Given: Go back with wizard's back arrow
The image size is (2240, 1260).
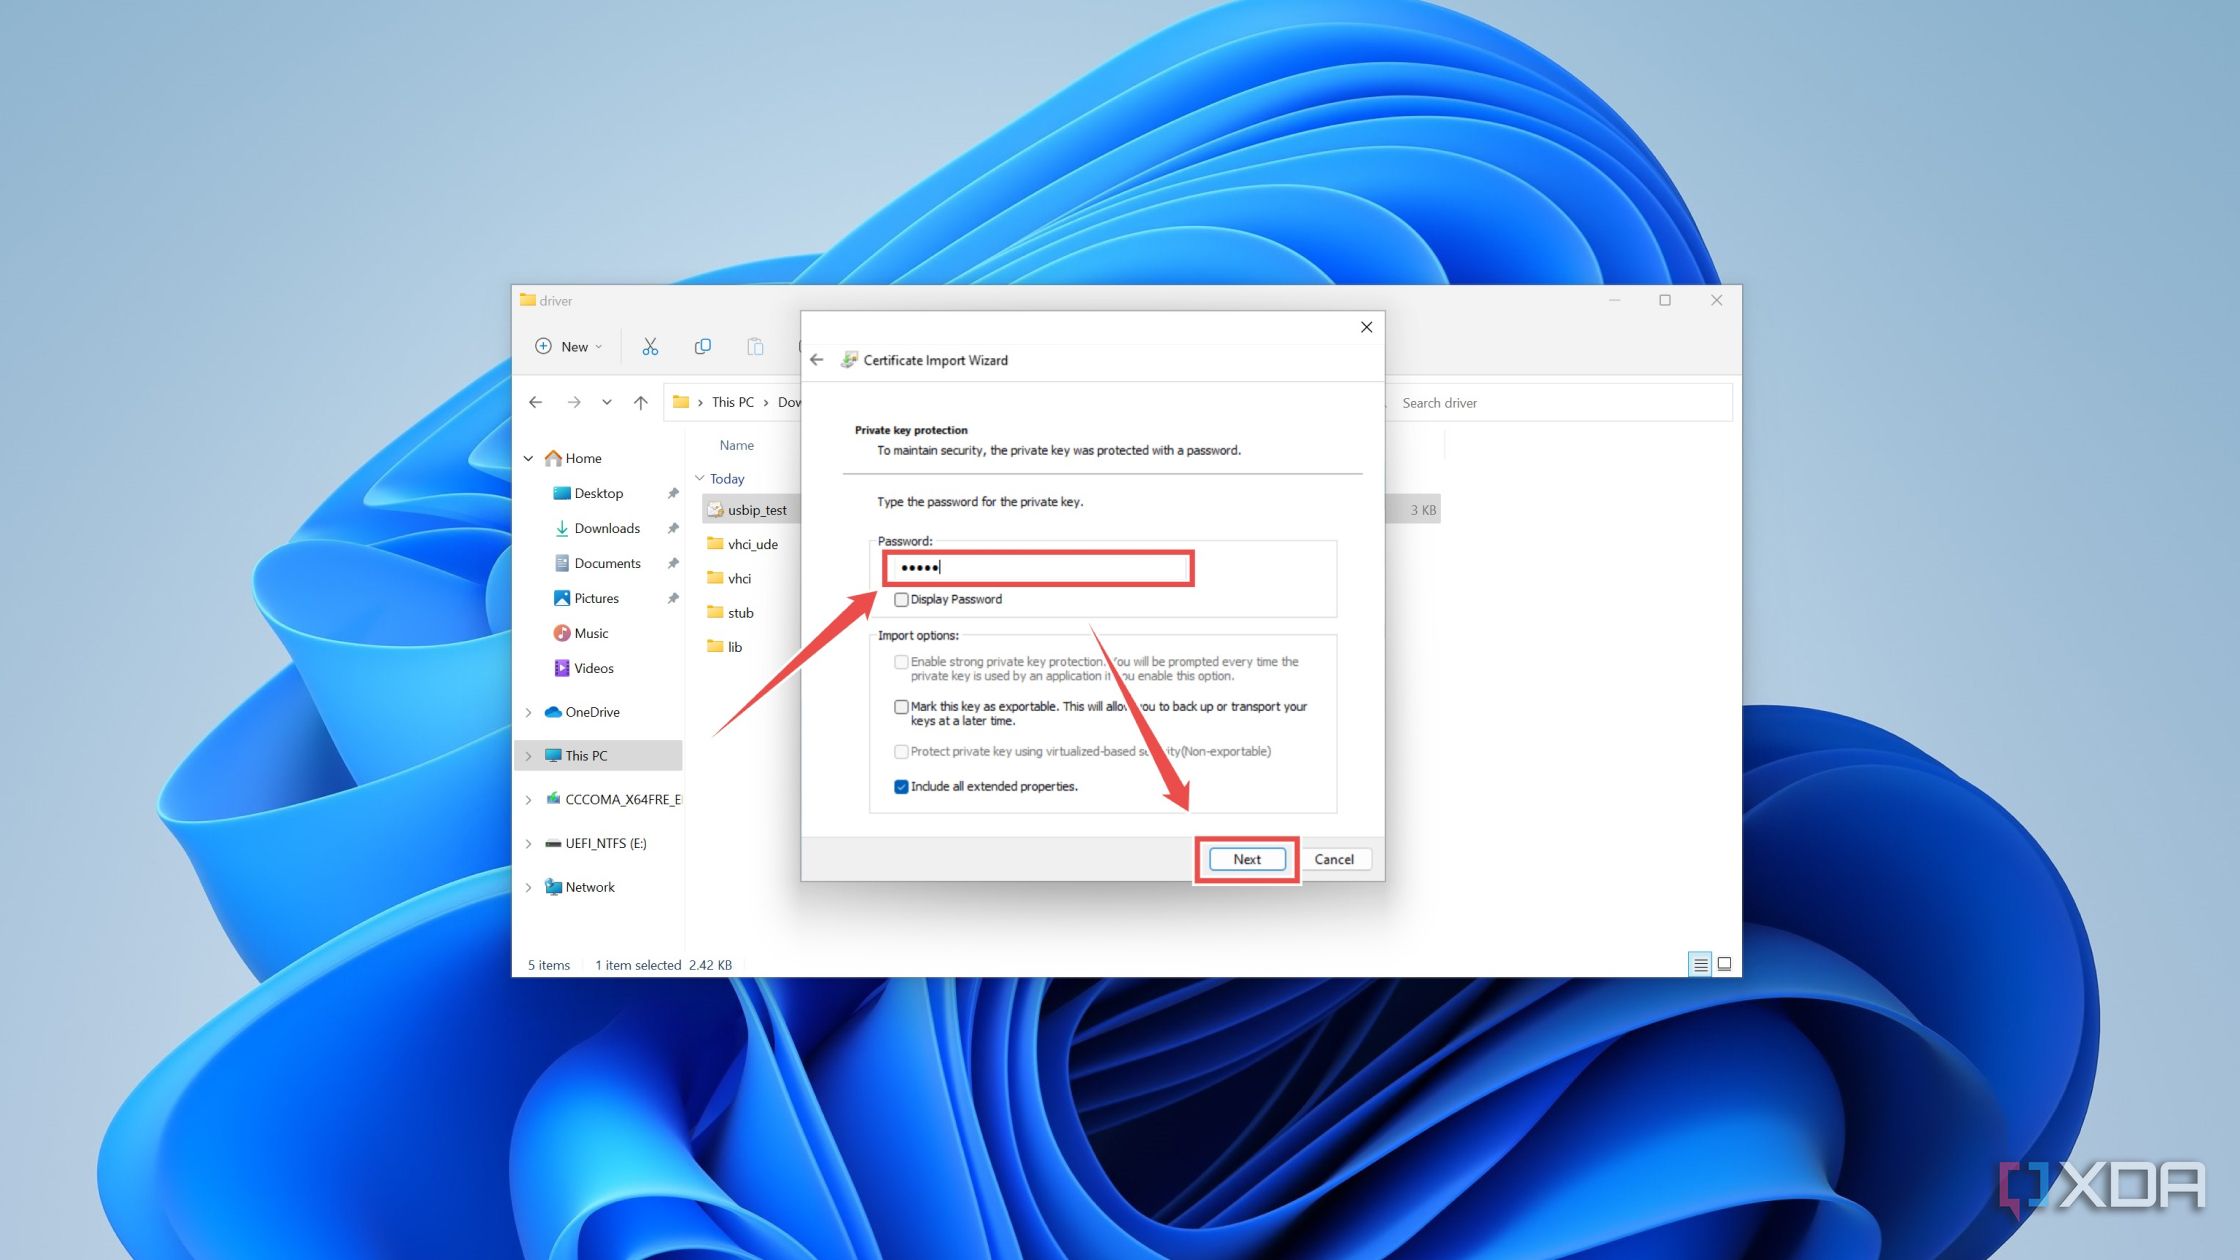Looking at the screenshot, I should 817,360.
